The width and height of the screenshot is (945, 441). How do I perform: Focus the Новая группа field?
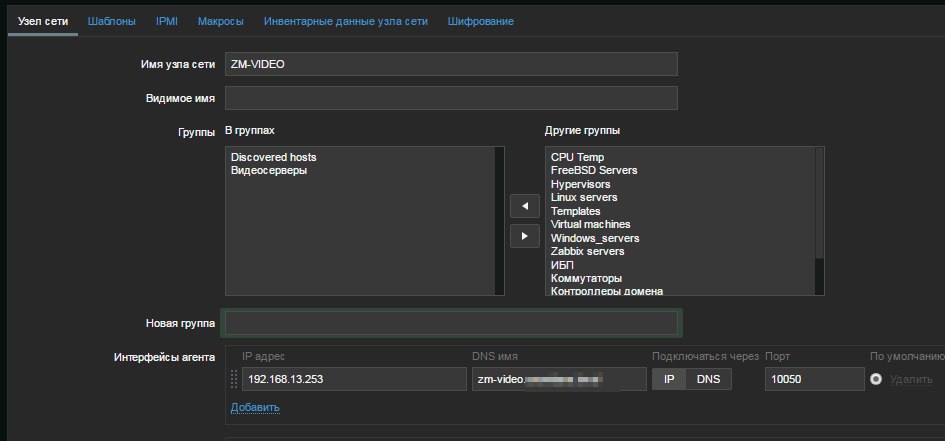click(451, 323)
